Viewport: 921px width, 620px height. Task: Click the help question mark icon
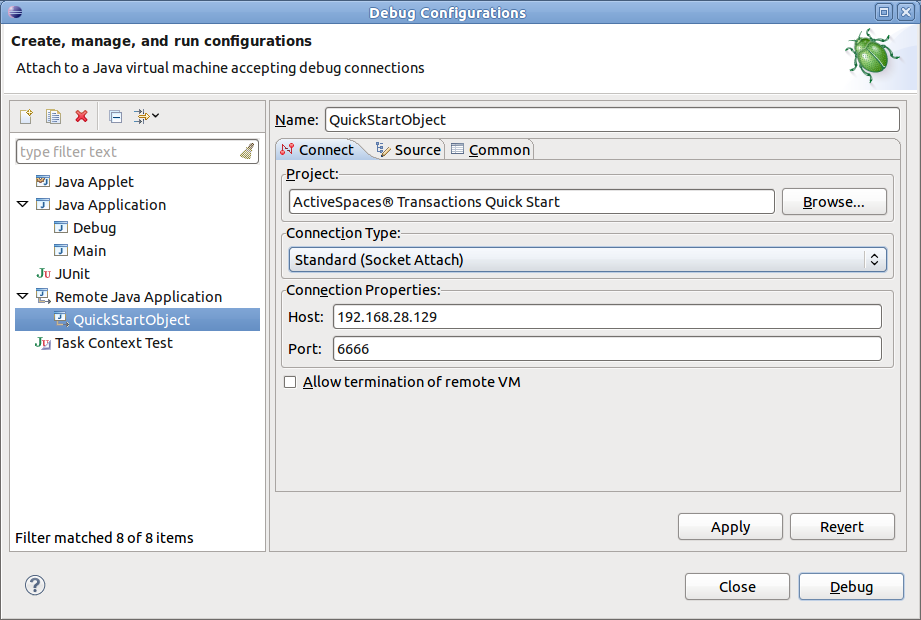pyautogui.click(x=35, y=585)
